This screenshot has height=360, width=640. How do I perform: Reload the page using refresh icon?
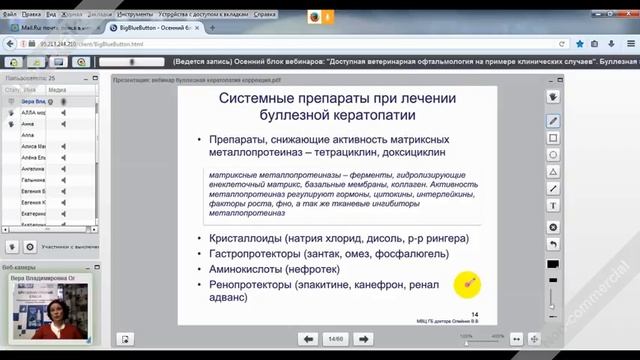[562, 44]
